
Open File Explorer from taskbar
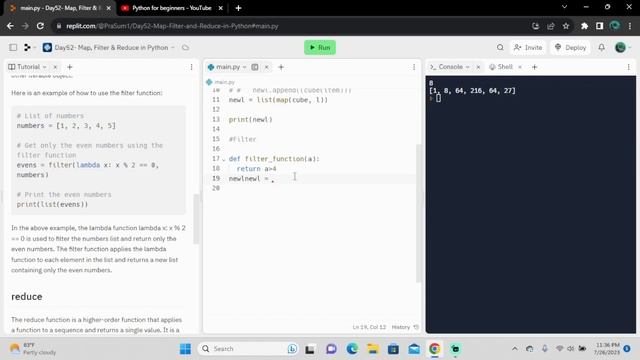[x=373, y=349]
